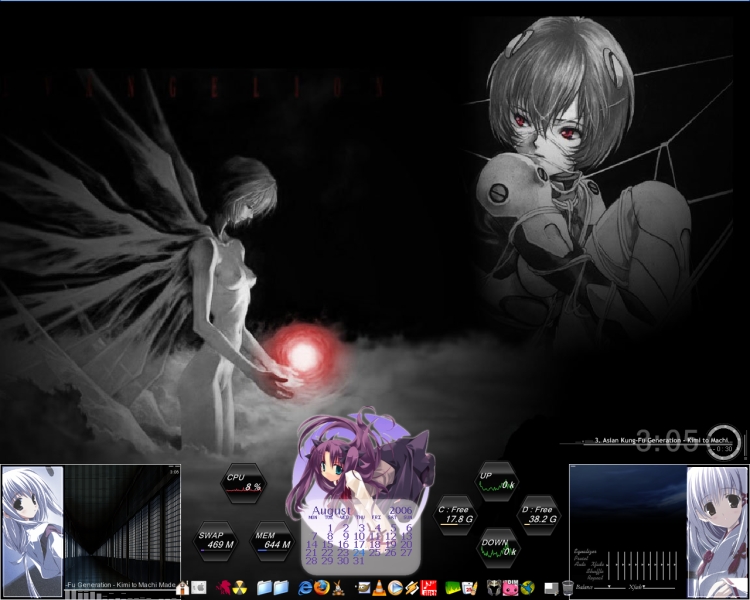Viewport: 750px width, 600px height.
Task: Toggle Repeat playback option
Action: point(596,578)
